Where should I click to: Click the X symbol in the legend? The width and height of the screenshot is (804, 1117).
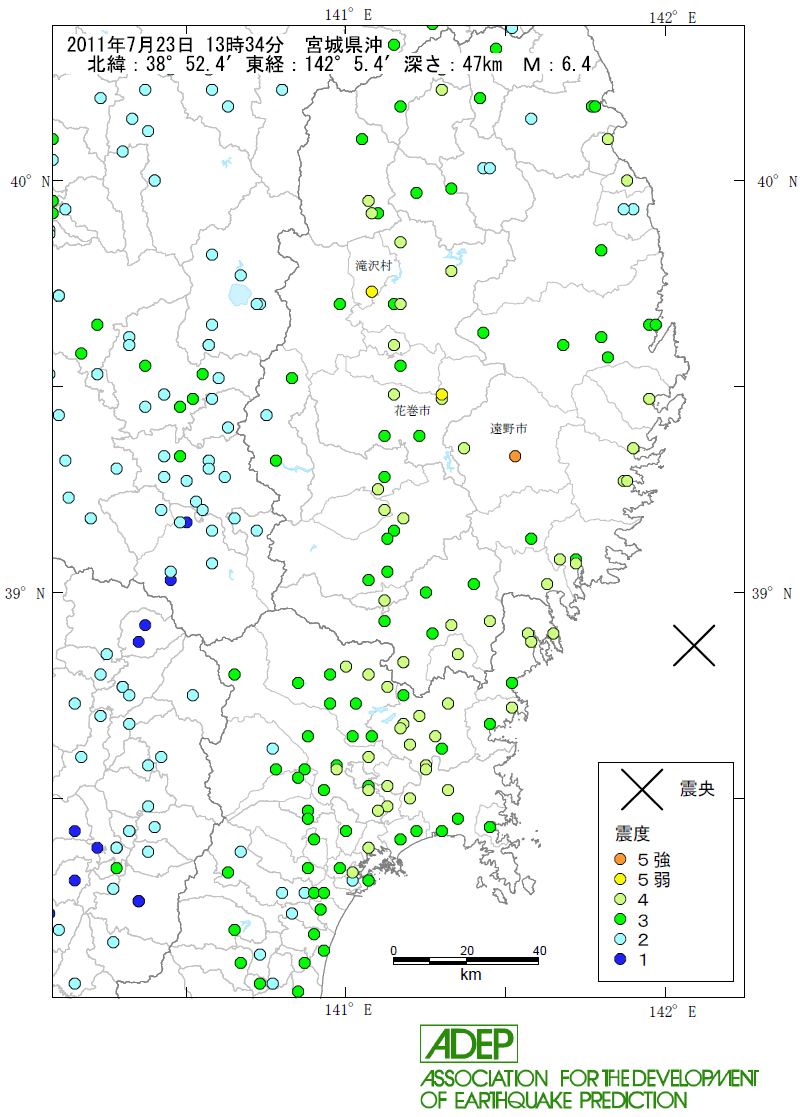pyautogui.click(x=642, y=789)
